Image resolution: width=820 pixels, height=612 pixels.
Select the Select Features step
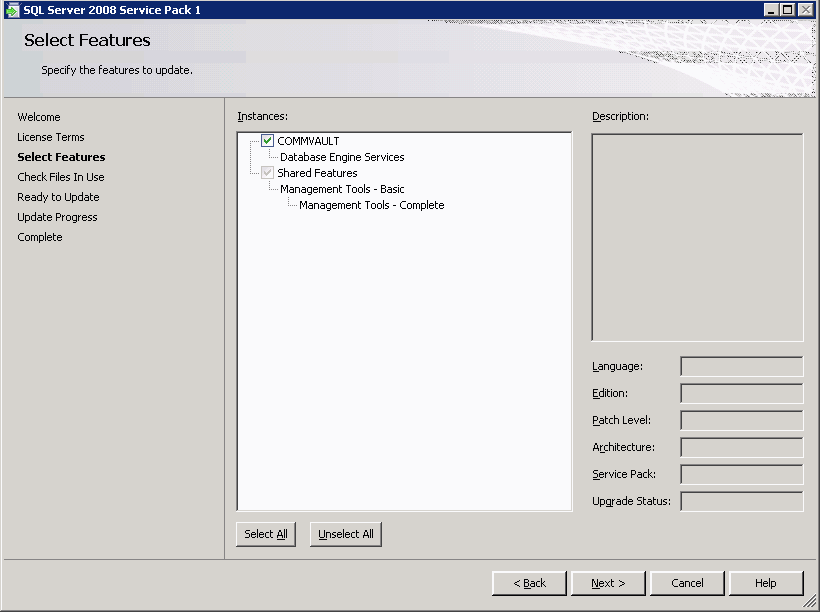61,157
